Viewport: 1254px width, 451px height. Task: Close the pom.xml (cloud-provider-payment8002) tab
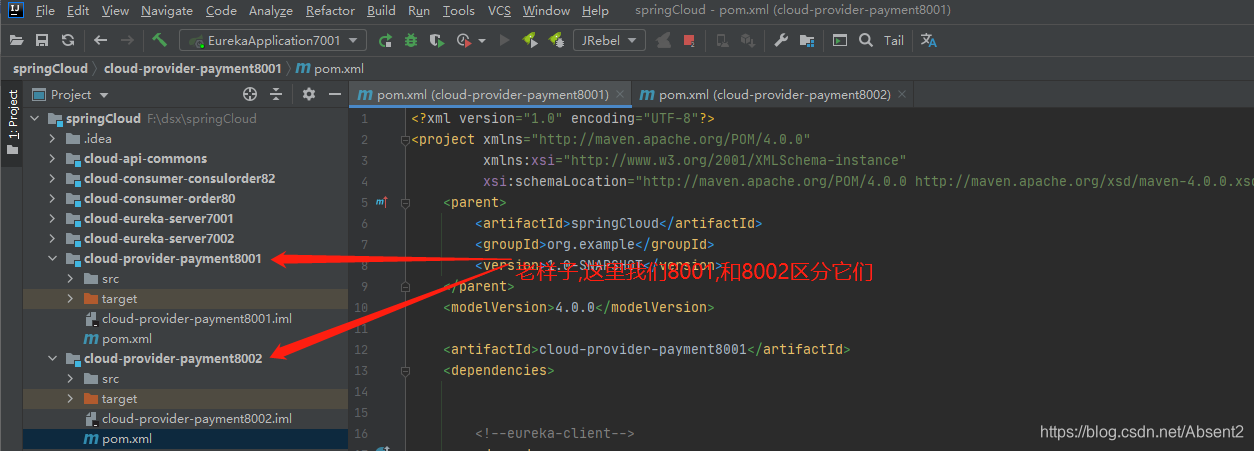(x=902, y=95)
